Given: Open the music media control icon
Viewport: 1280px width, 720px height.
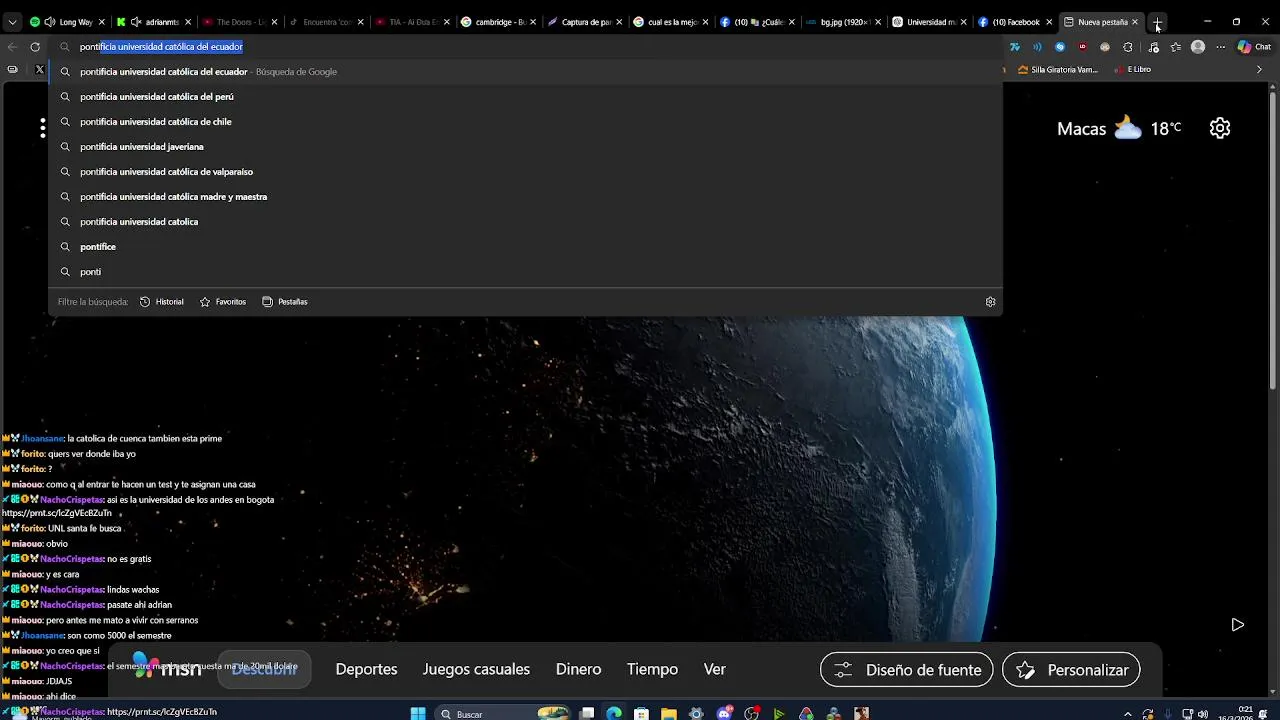Looking at the screenshot, I should (1153, 47).
